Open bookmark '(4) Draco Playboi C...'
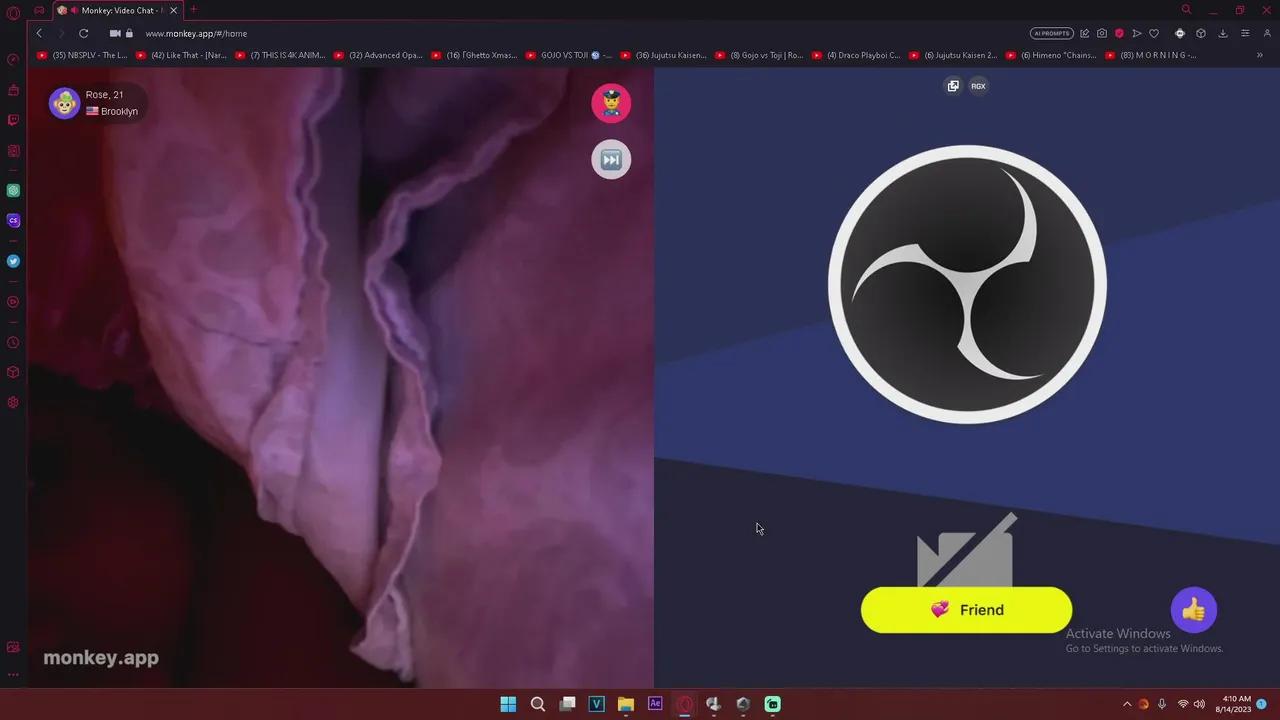Viewport: 1280px width, 720px height. point(857,55)
